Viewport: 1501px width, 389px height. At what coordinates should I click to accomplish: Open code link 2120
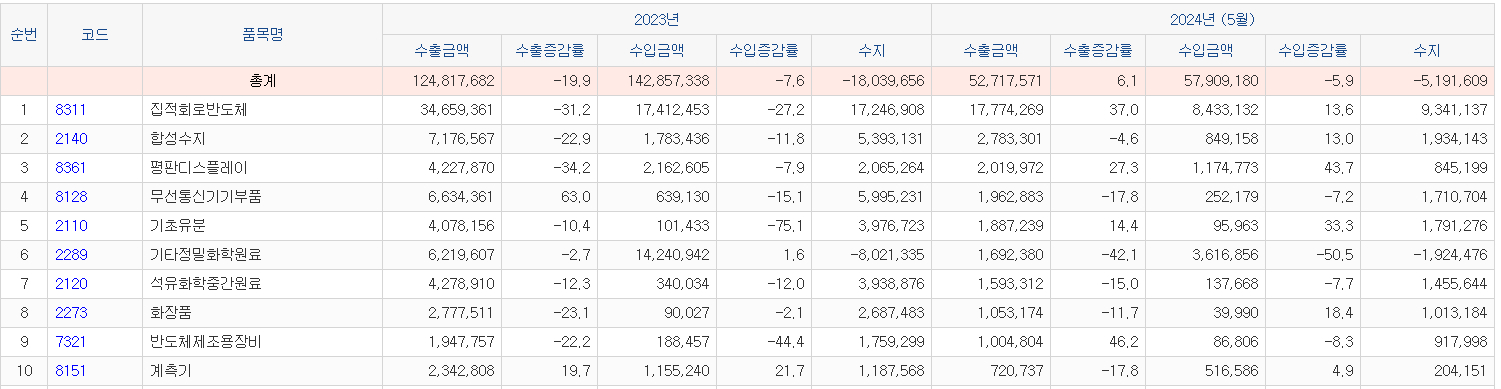tap(71, 284)
